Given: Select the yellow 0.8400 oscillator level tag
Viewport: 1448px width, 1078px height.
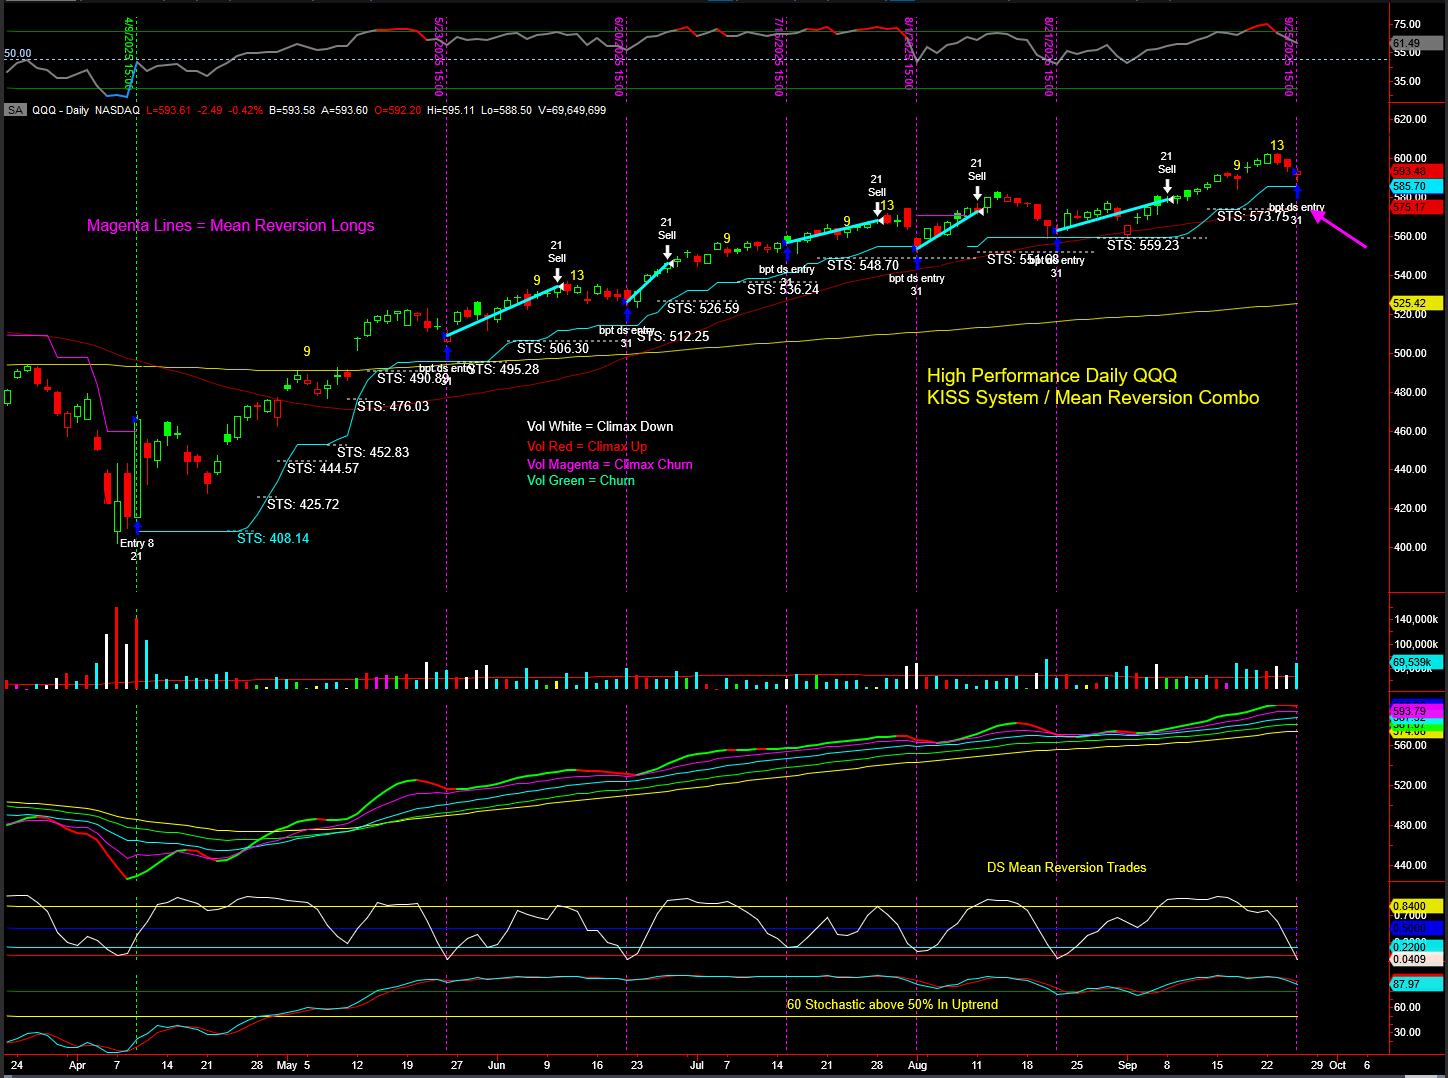Looking at the screenshot, I should (1416, 906).
